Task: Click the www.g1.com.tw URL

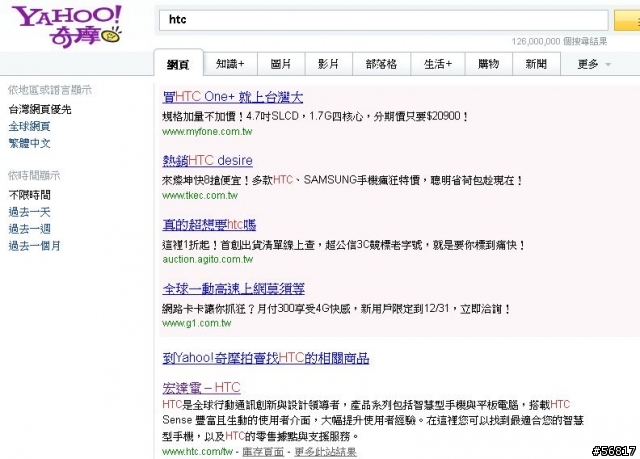Action: pyautogui.click(x=196, y=323)
